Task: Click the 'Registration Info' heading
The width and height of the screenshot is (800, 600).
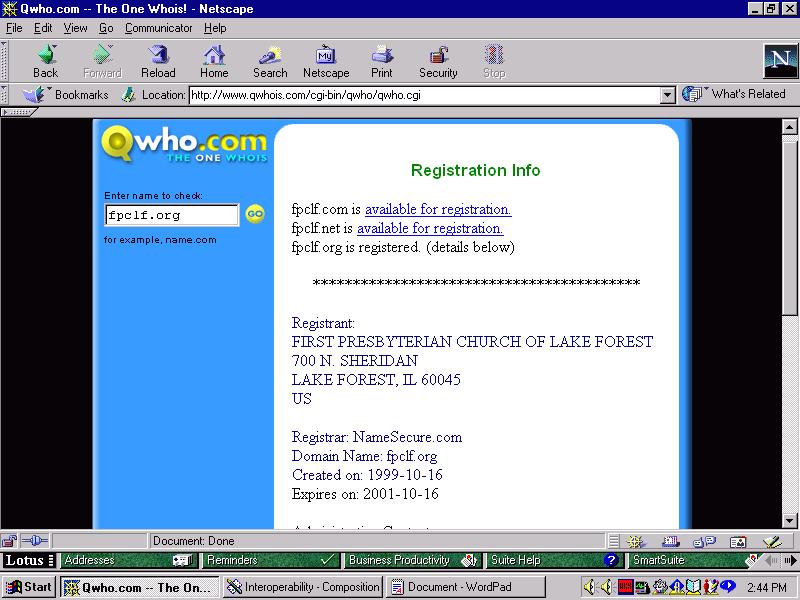Action: click(476, 170)
